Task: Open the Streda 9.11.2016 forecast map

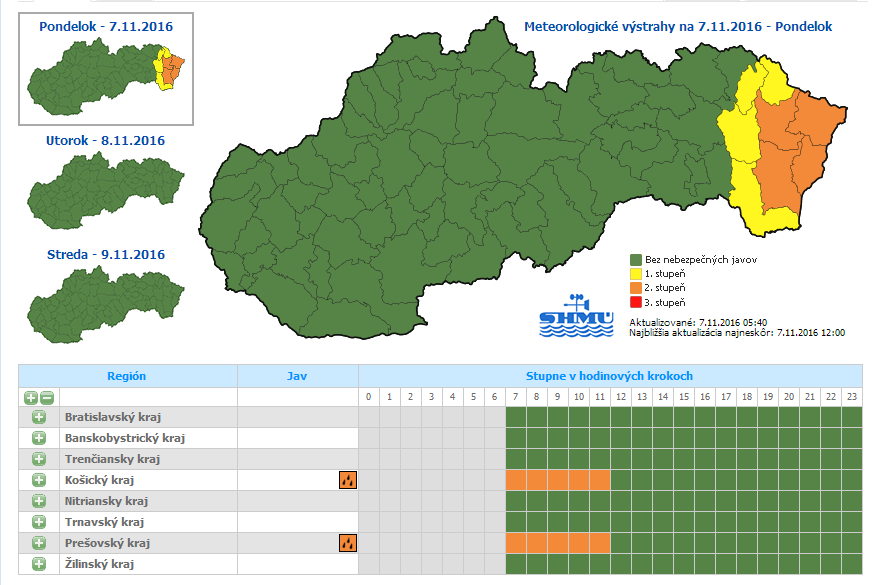Action: [106, 305]
